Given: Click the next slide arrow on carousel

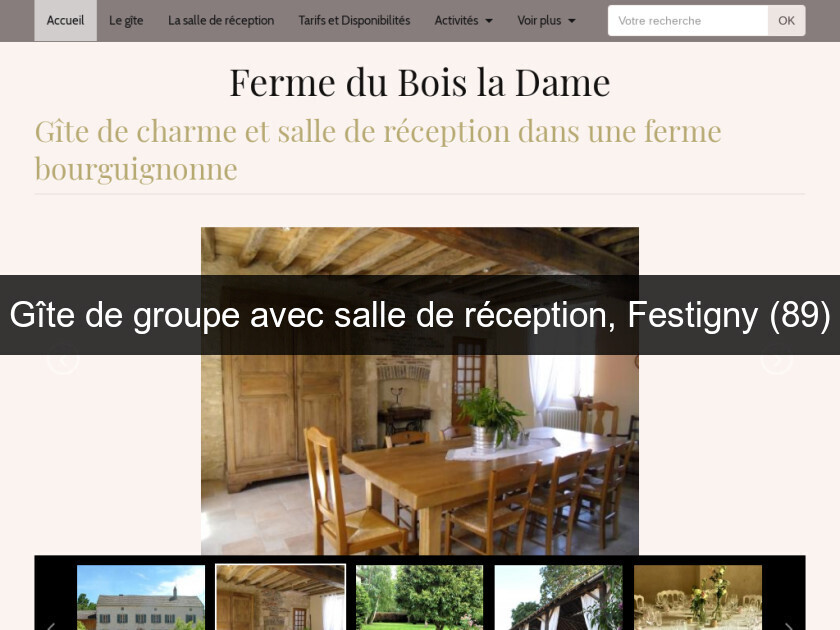Looking at the screenshot, I should (x=777, y=360).
